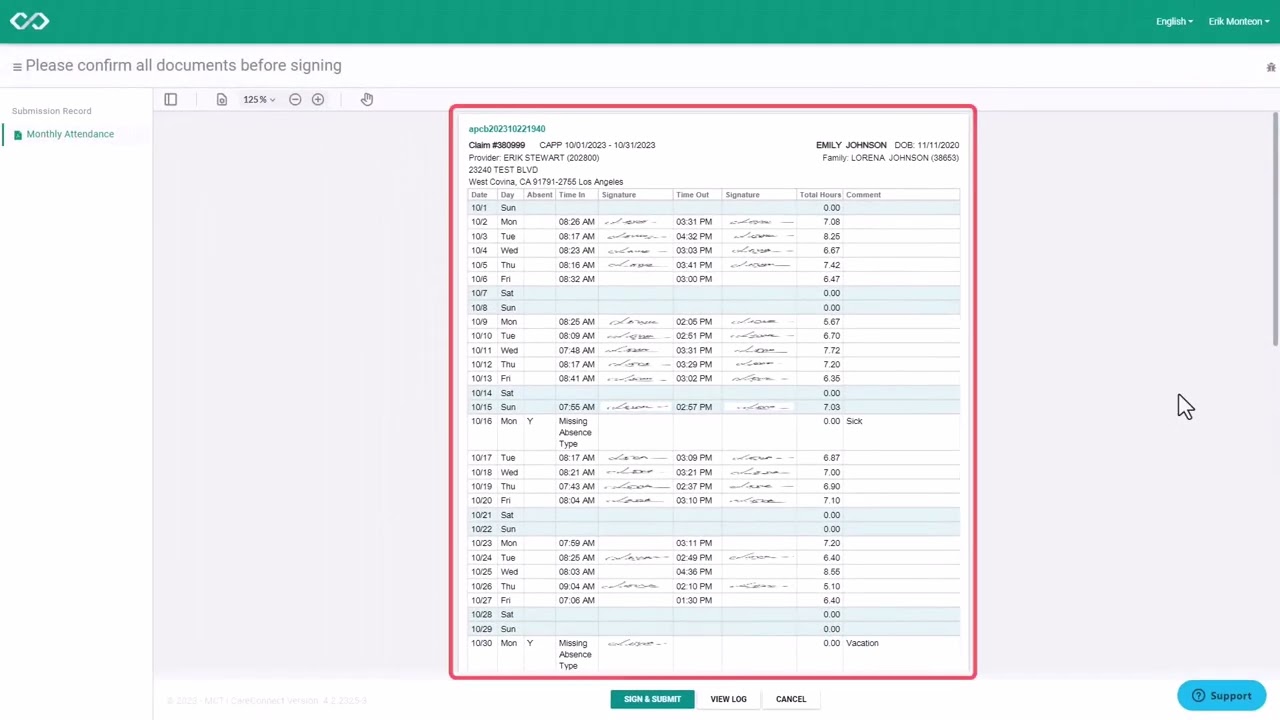Screen dimensions: 1280x720
Task: Click the 10/25 total hours 8.55
Action: (x=831, y=572)
